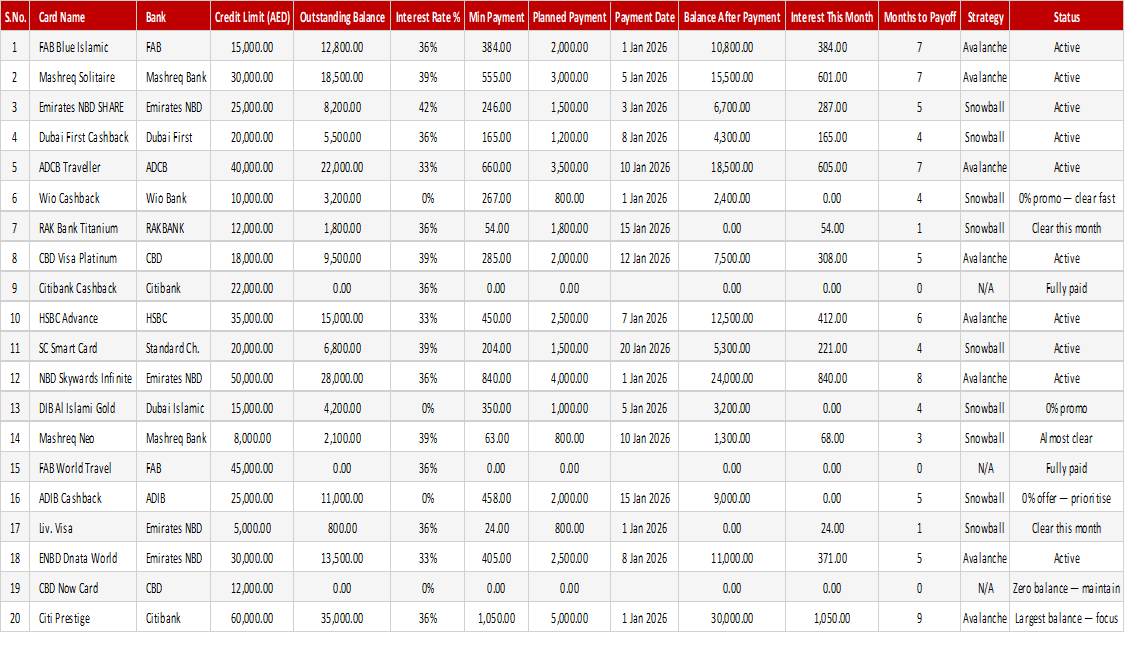Click NBD Skywards Infinite card name
The width and height of the screenshot is (1125, 661).
click(x=83, y=378)
